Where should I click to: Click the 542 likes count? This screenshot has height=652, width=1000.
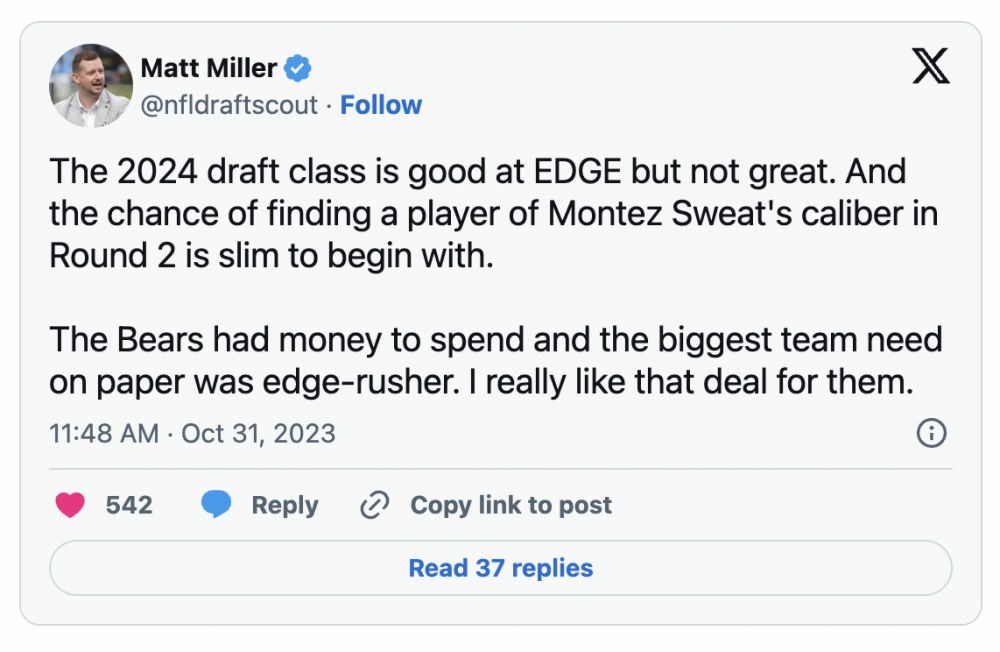pyautogui.click(x=129, y=505)
